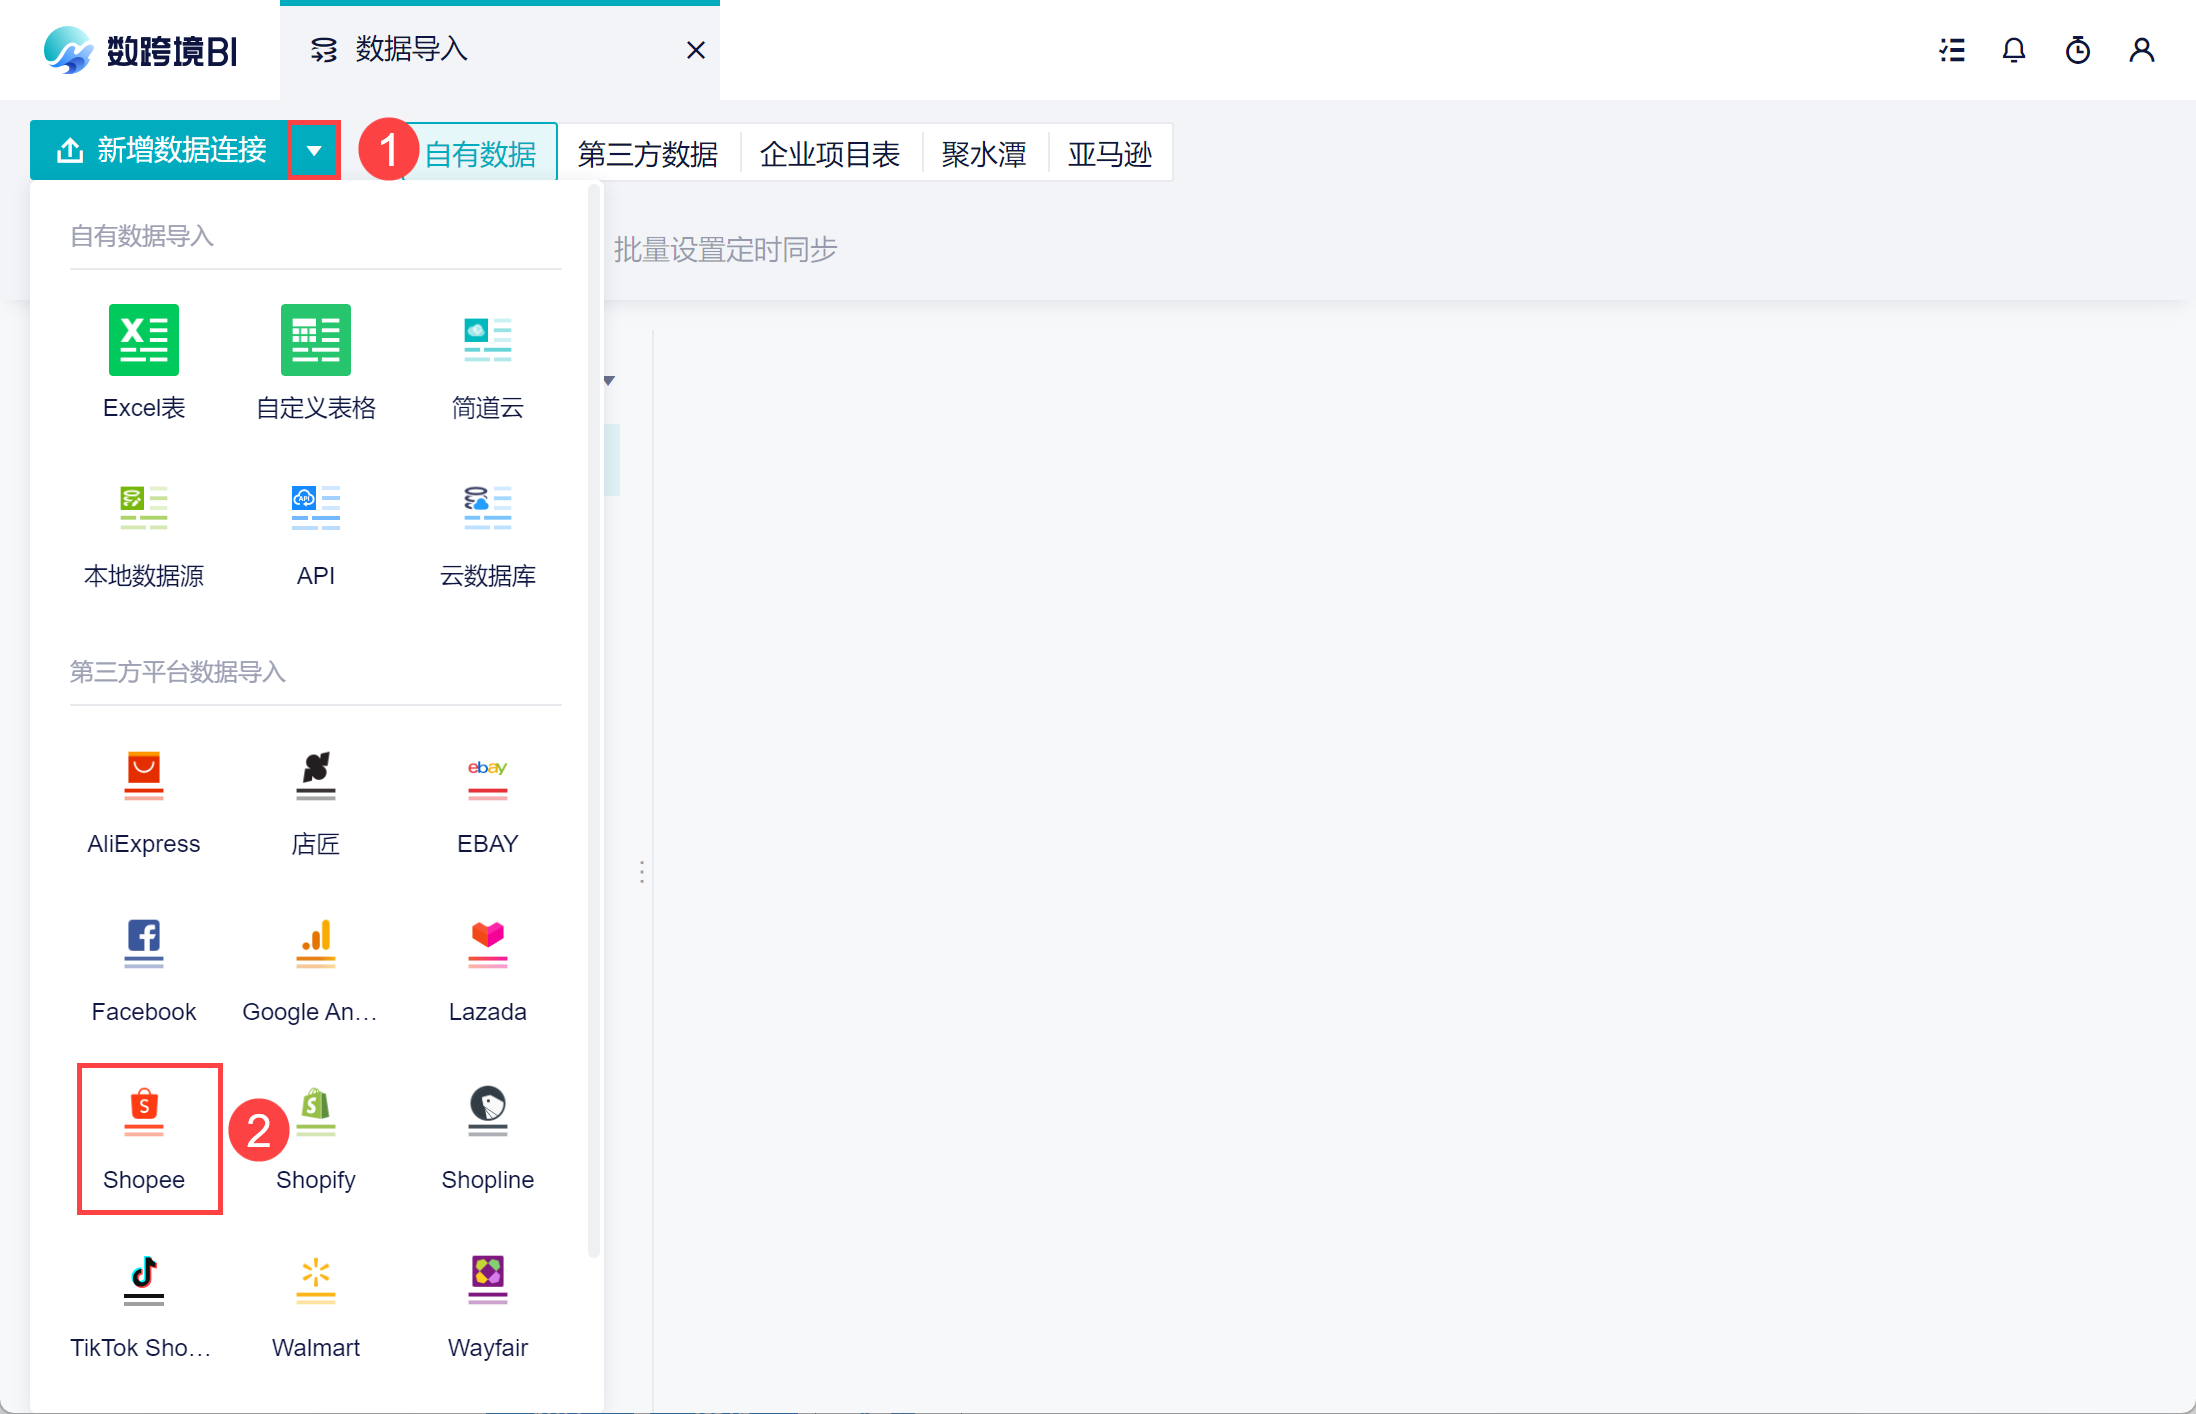Select the Excel表 import icon
2196x1414 pixels.
tap(143, 341)
